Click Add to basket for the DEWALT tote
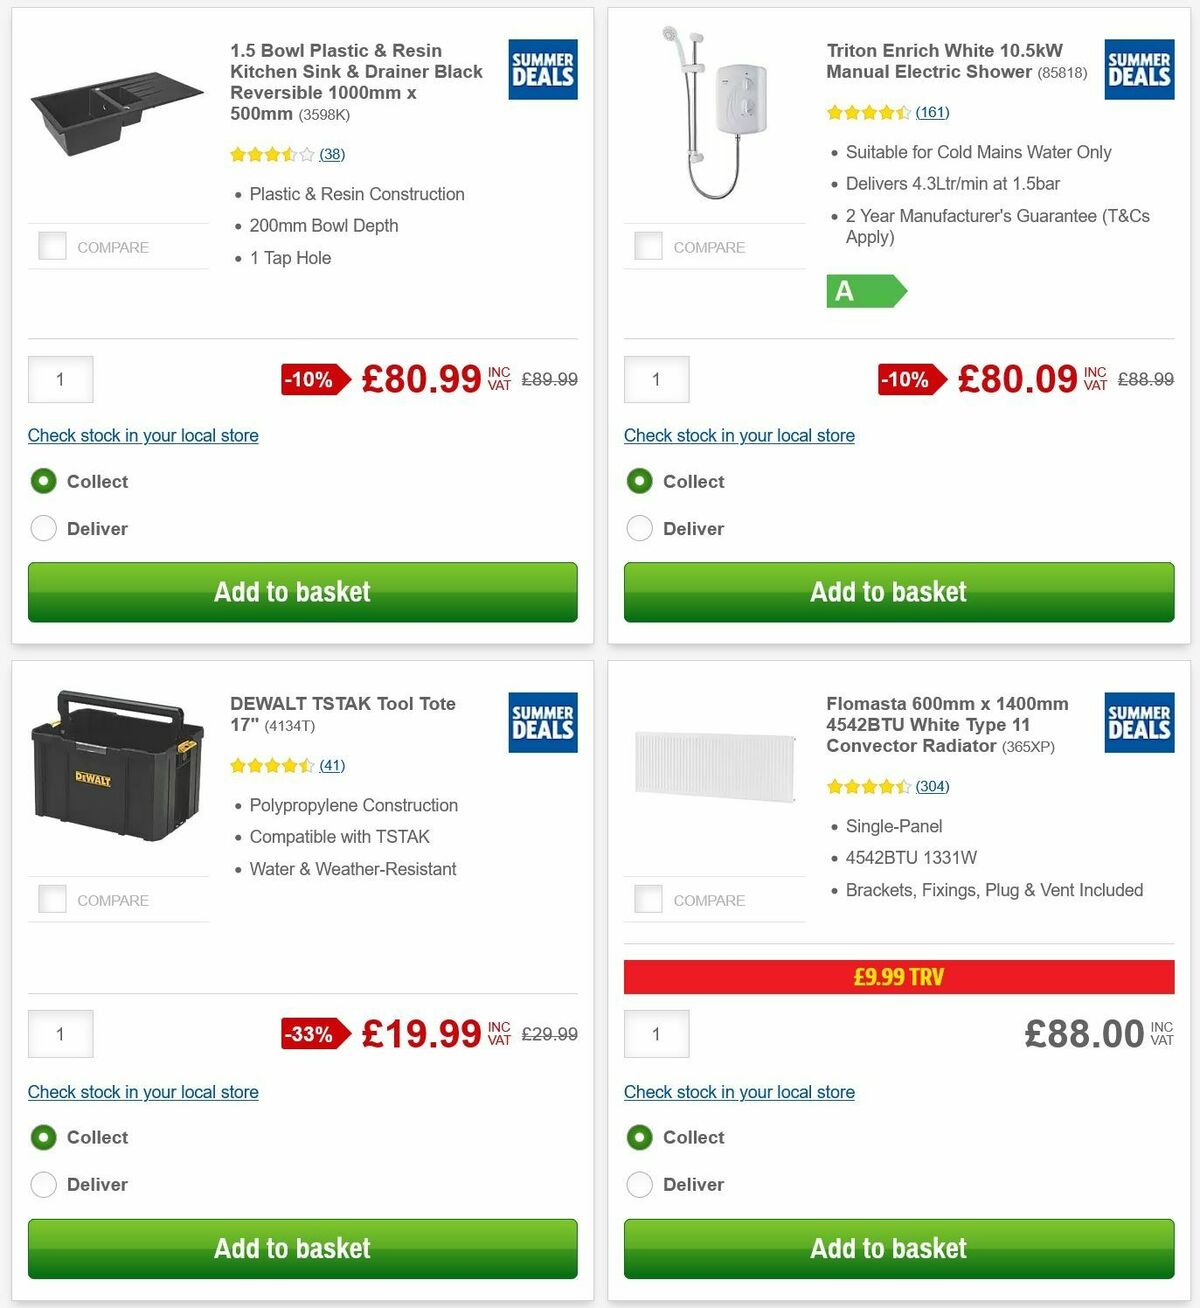 pyautogui.click(x=301, y=1248)
